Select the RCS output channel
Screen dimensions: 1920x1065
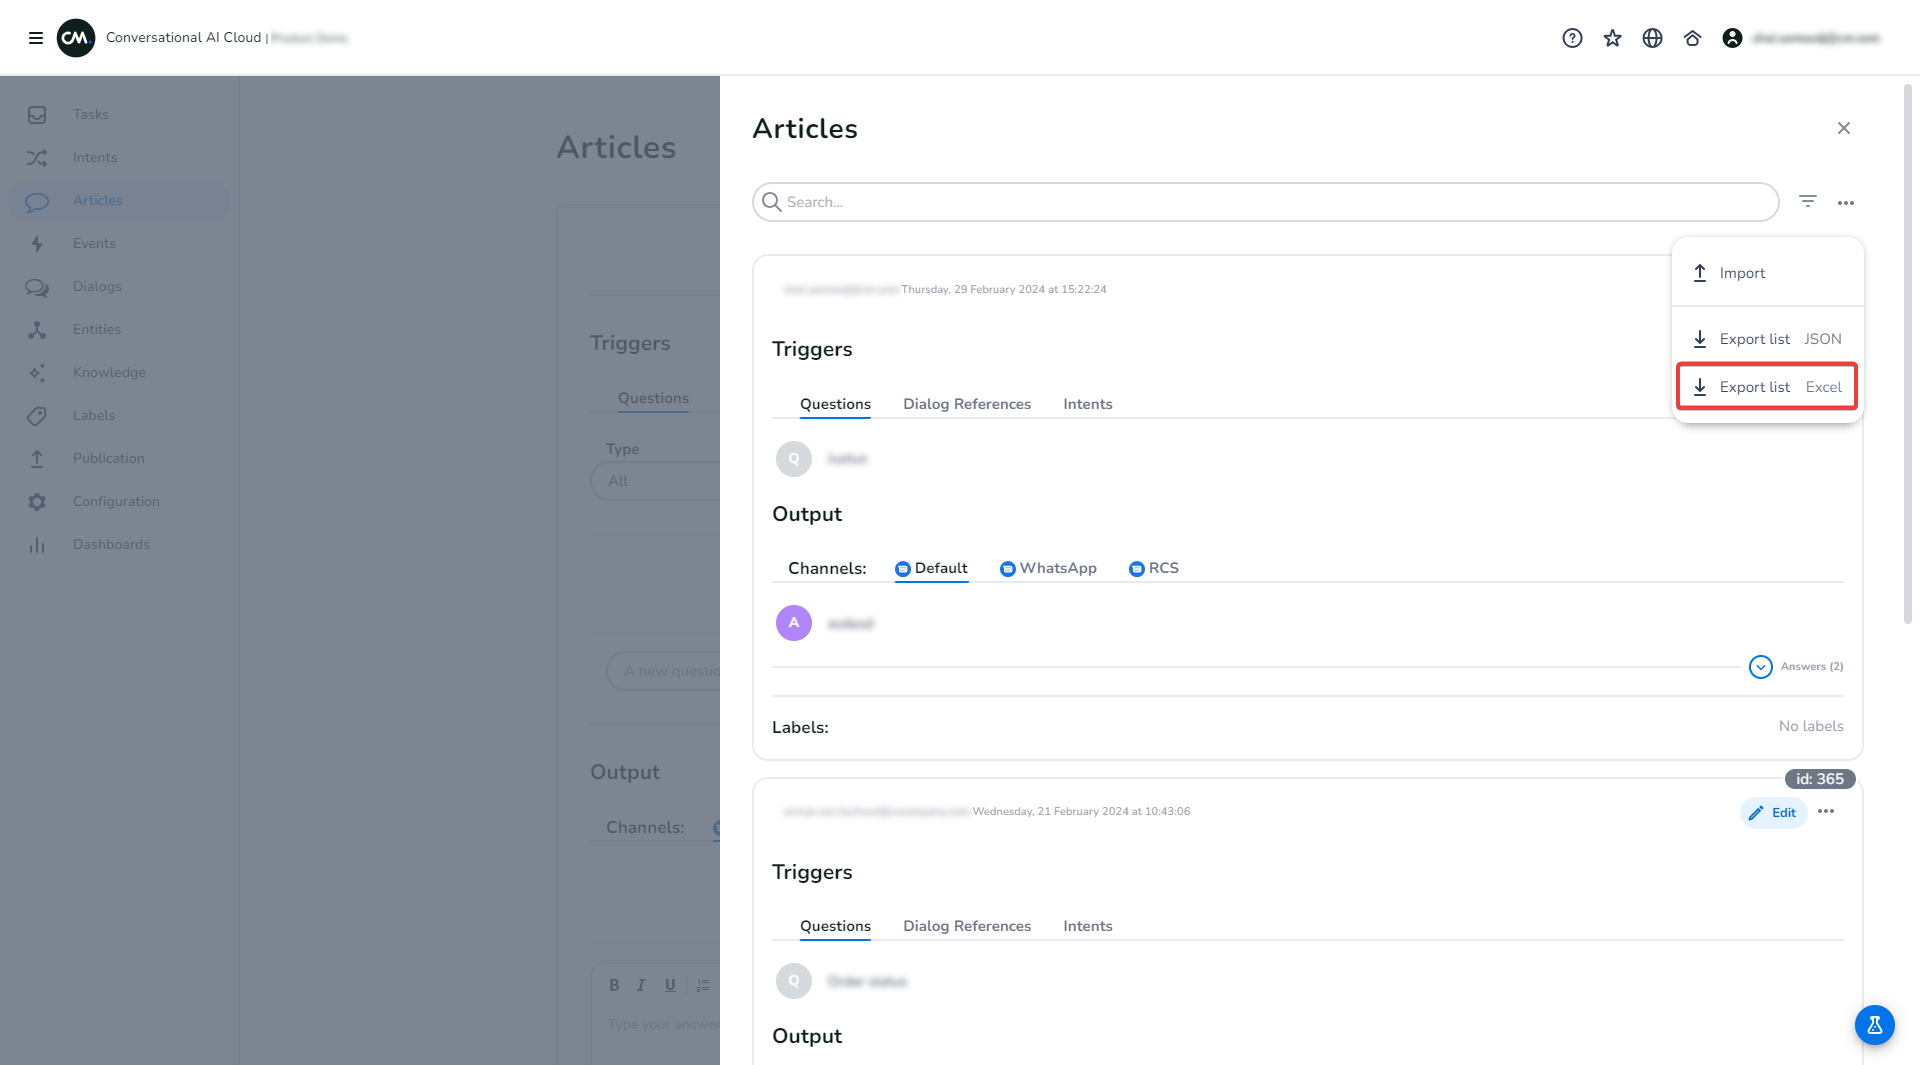1154,568
